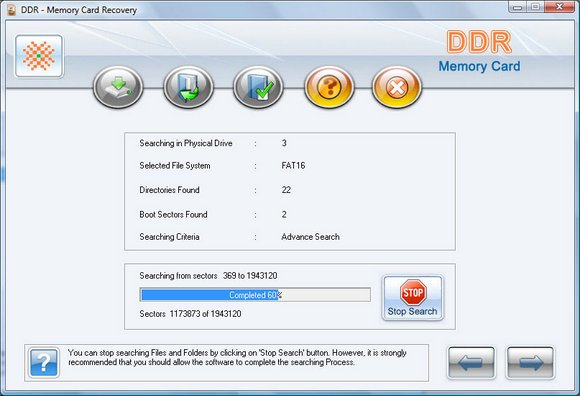Click the 'Advance Search' criteria value

pos(310,237)
